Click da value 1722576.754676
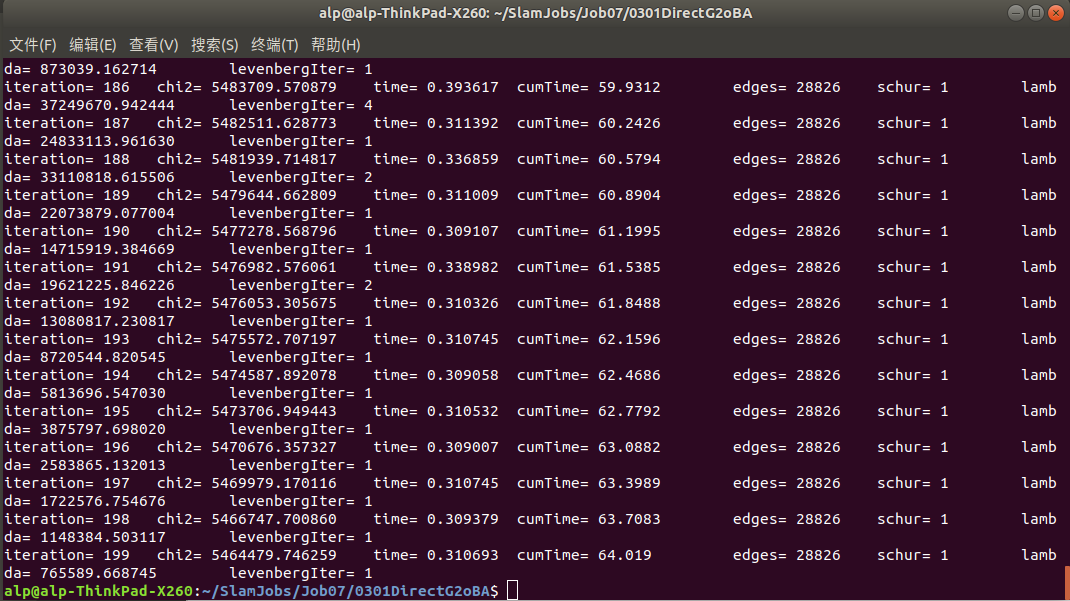Viewport: 1070px width, 601px height. [102, 501]
